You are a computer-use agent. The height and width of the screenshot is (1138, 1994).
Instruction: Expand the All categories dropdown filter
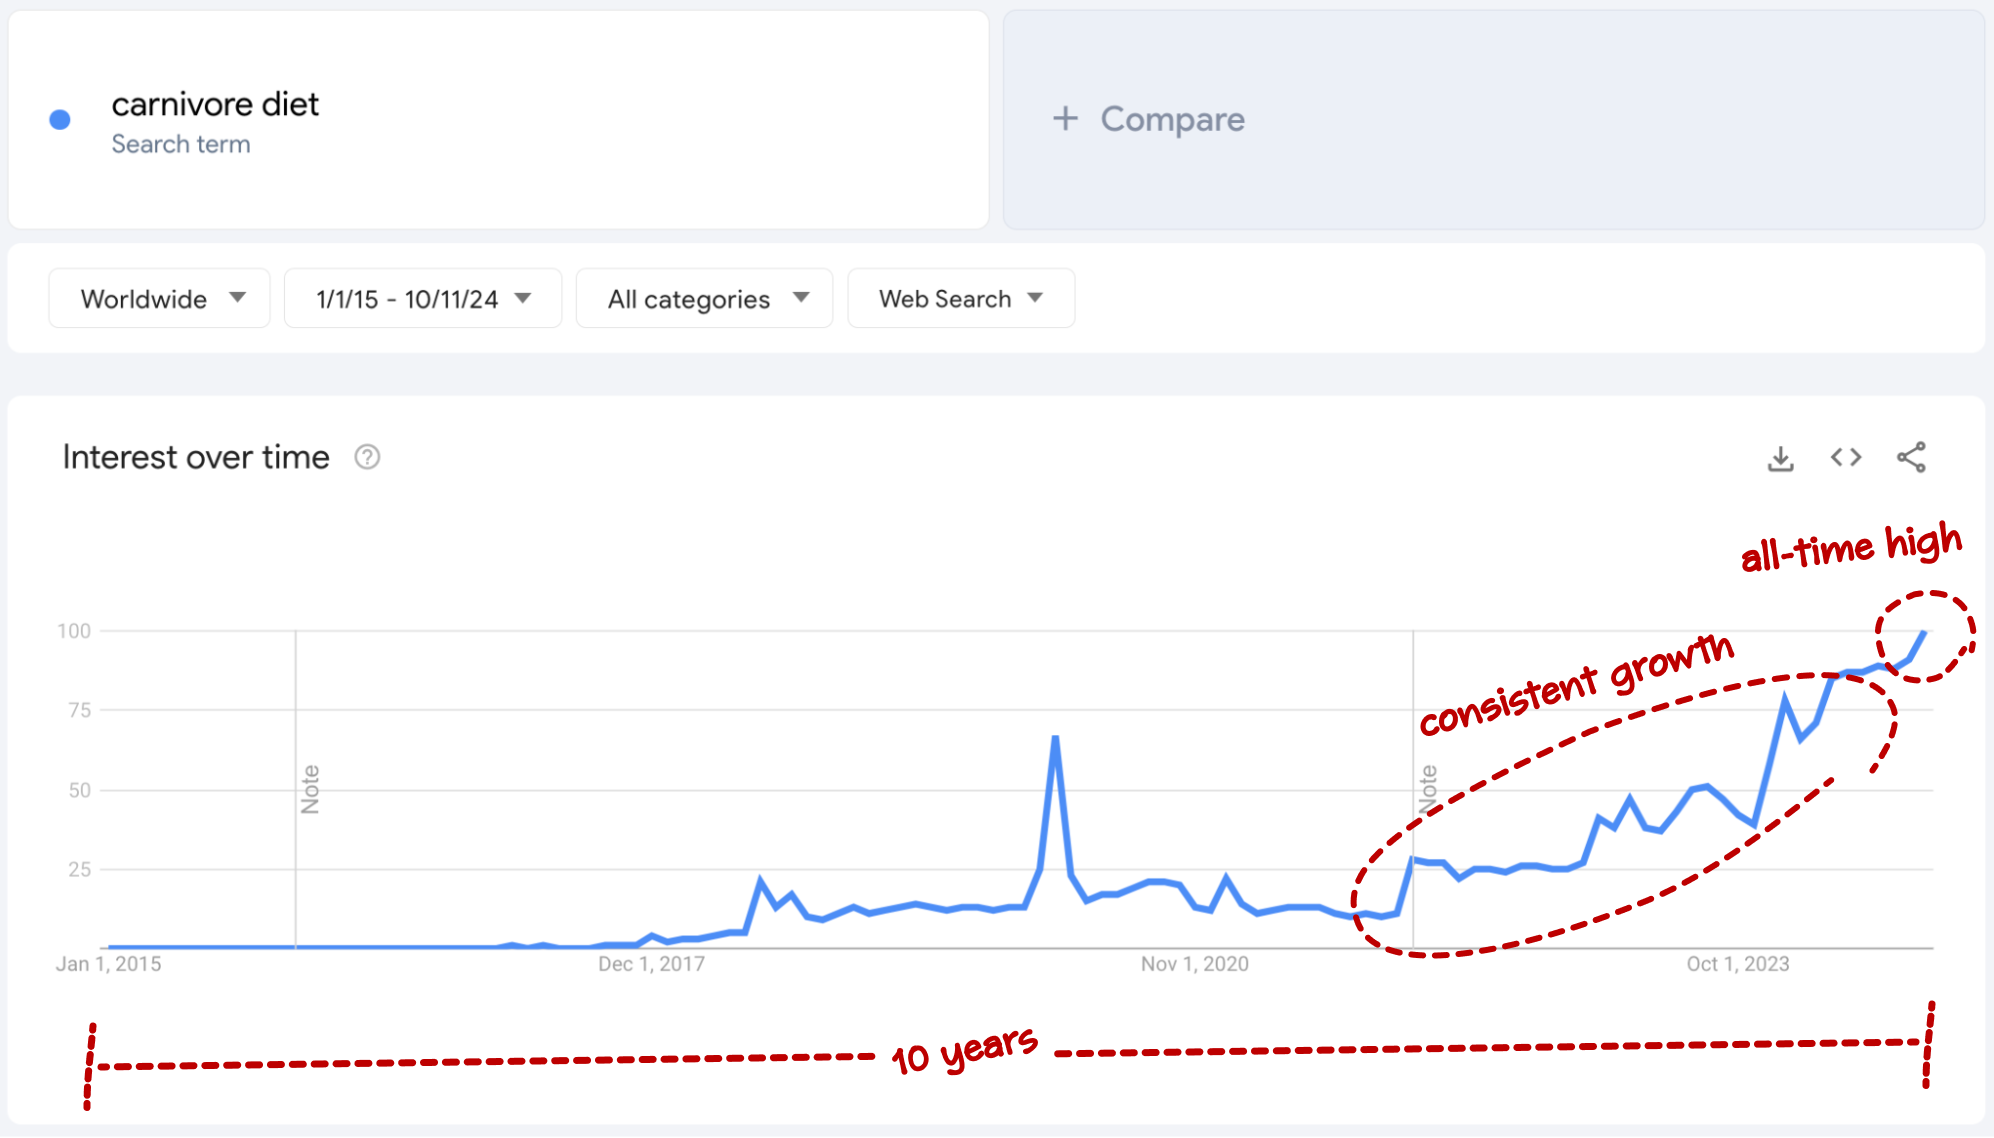pyautogui.click(x=700, y=299)
